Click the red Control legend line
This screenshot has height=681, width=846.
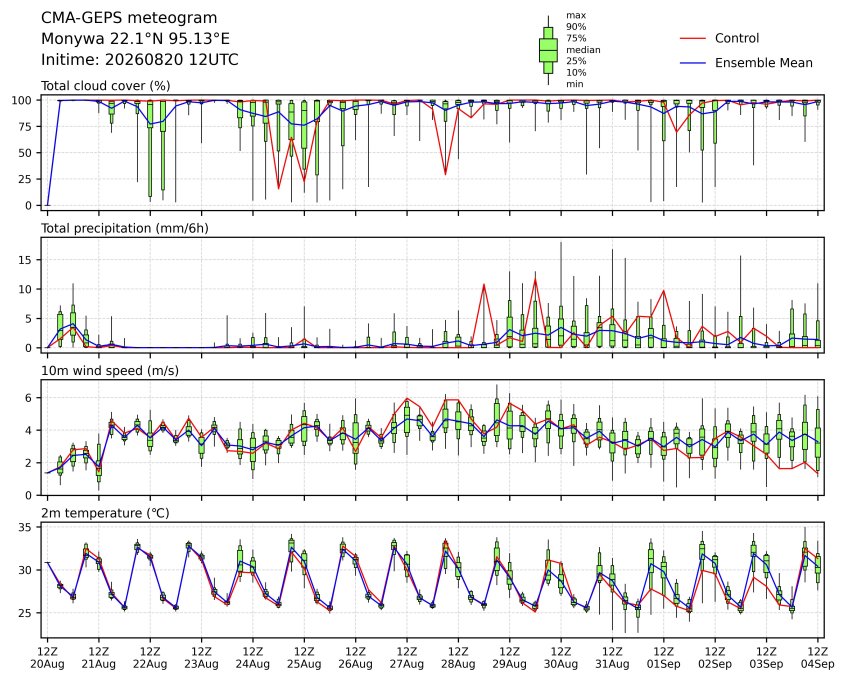tap(693, 38)
